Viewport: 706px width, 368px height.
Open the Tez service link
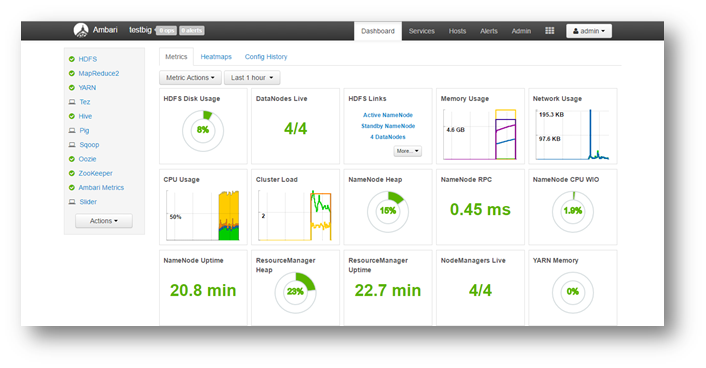coord(85,102)
